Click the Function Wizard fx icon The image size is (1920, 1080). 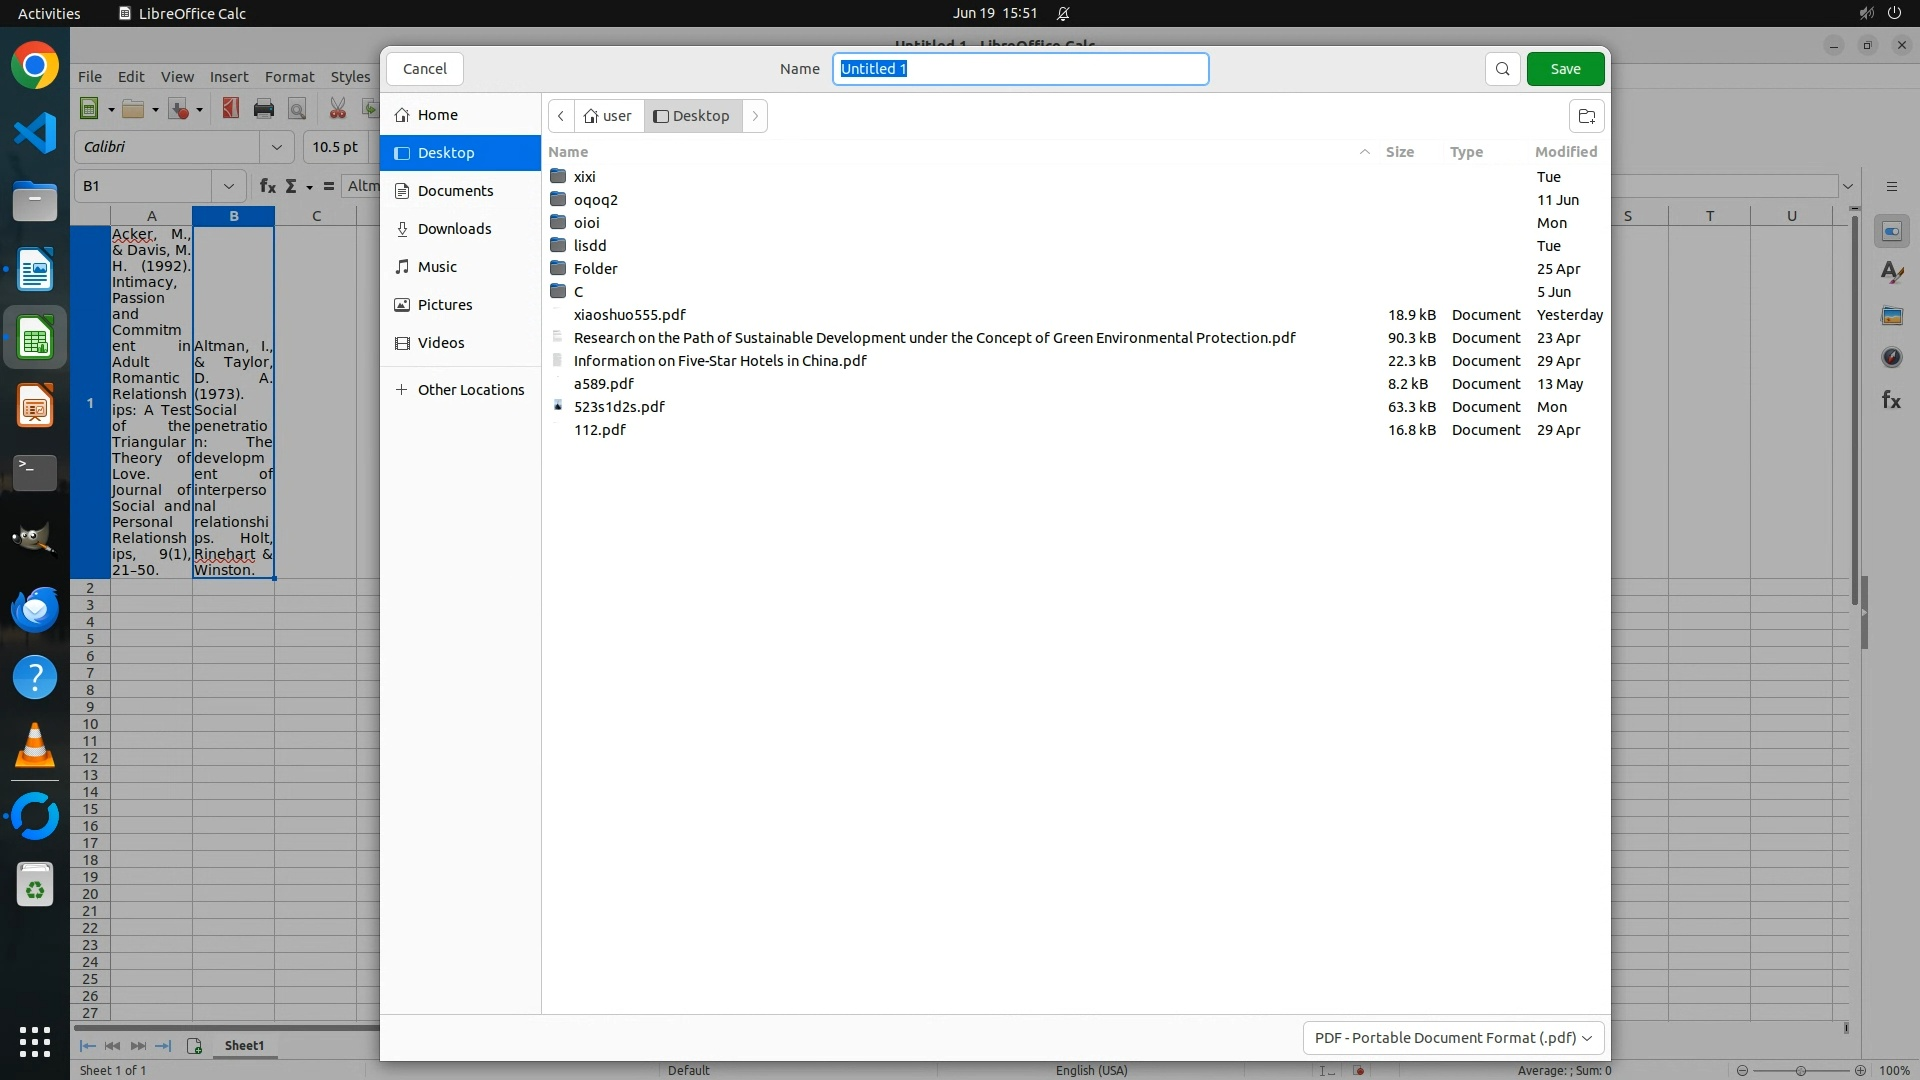pyautogui.click(x=267, y=186)
